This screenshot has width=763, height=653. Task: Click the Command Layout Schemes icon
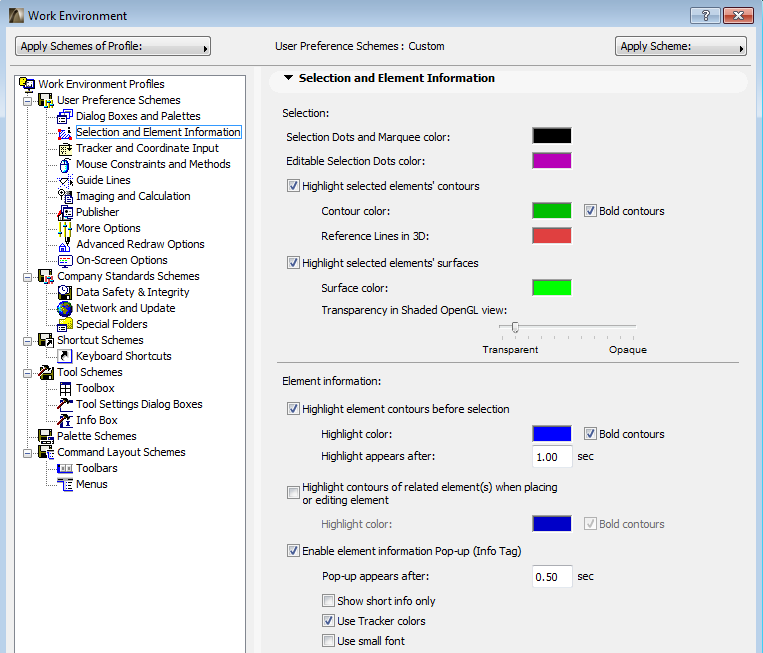(x=46, y=453)
